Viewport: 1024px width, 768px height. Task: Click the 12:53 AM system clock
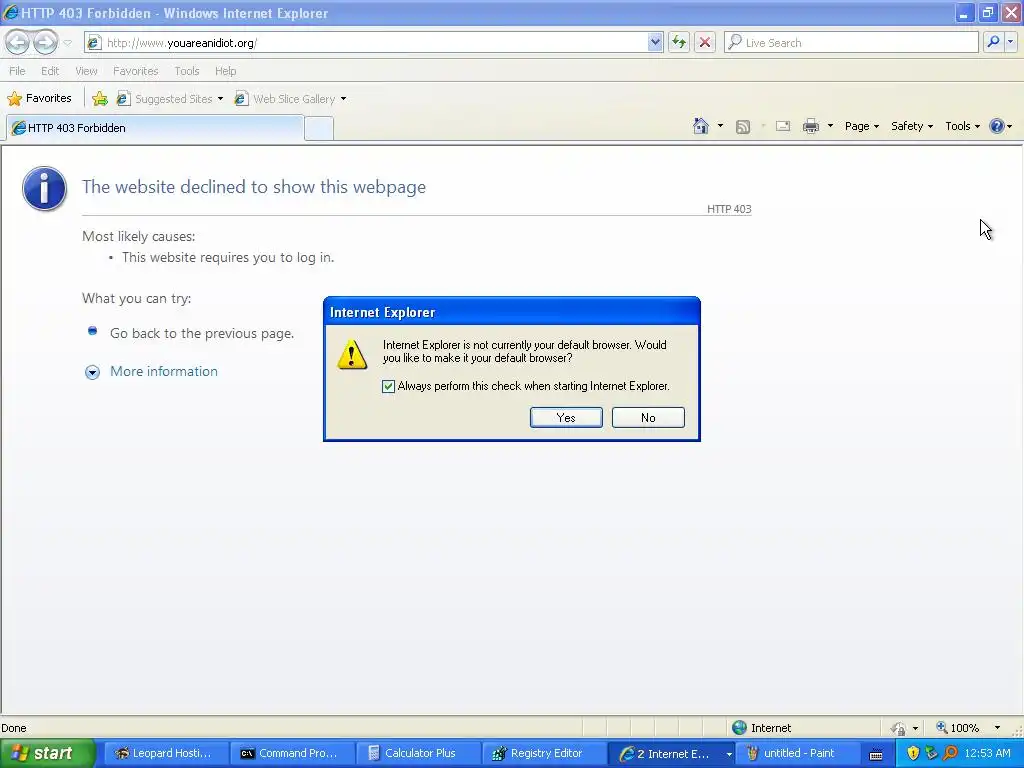point(987,754)
